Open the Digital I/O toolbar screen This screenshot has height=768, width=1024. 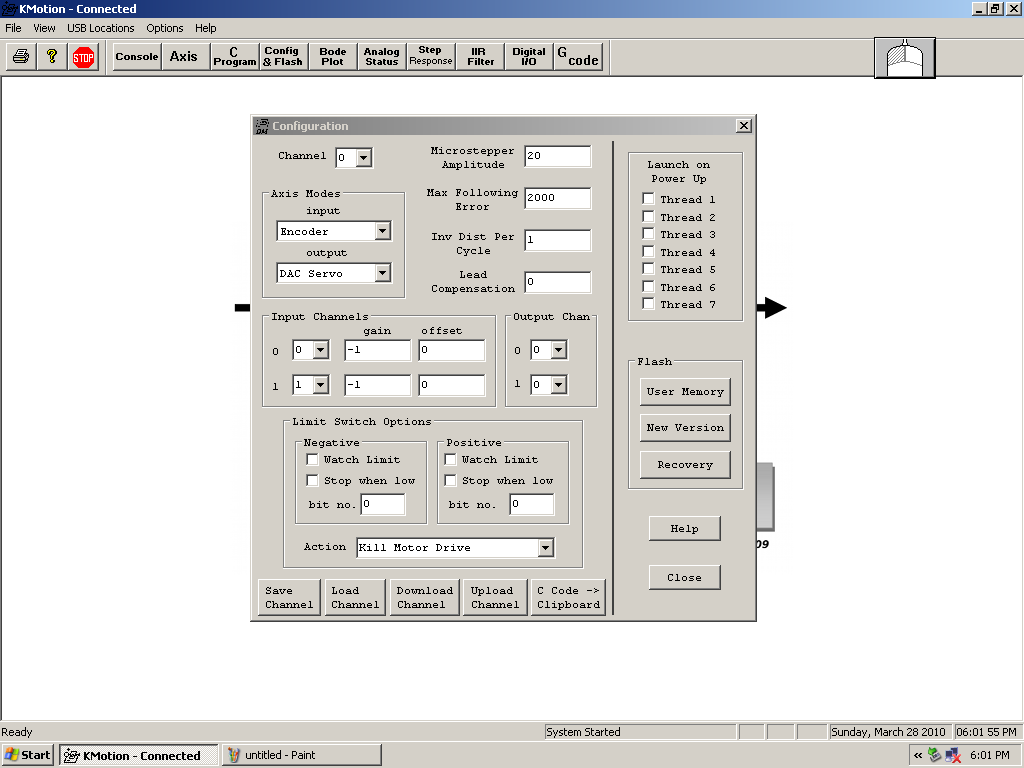529,57
